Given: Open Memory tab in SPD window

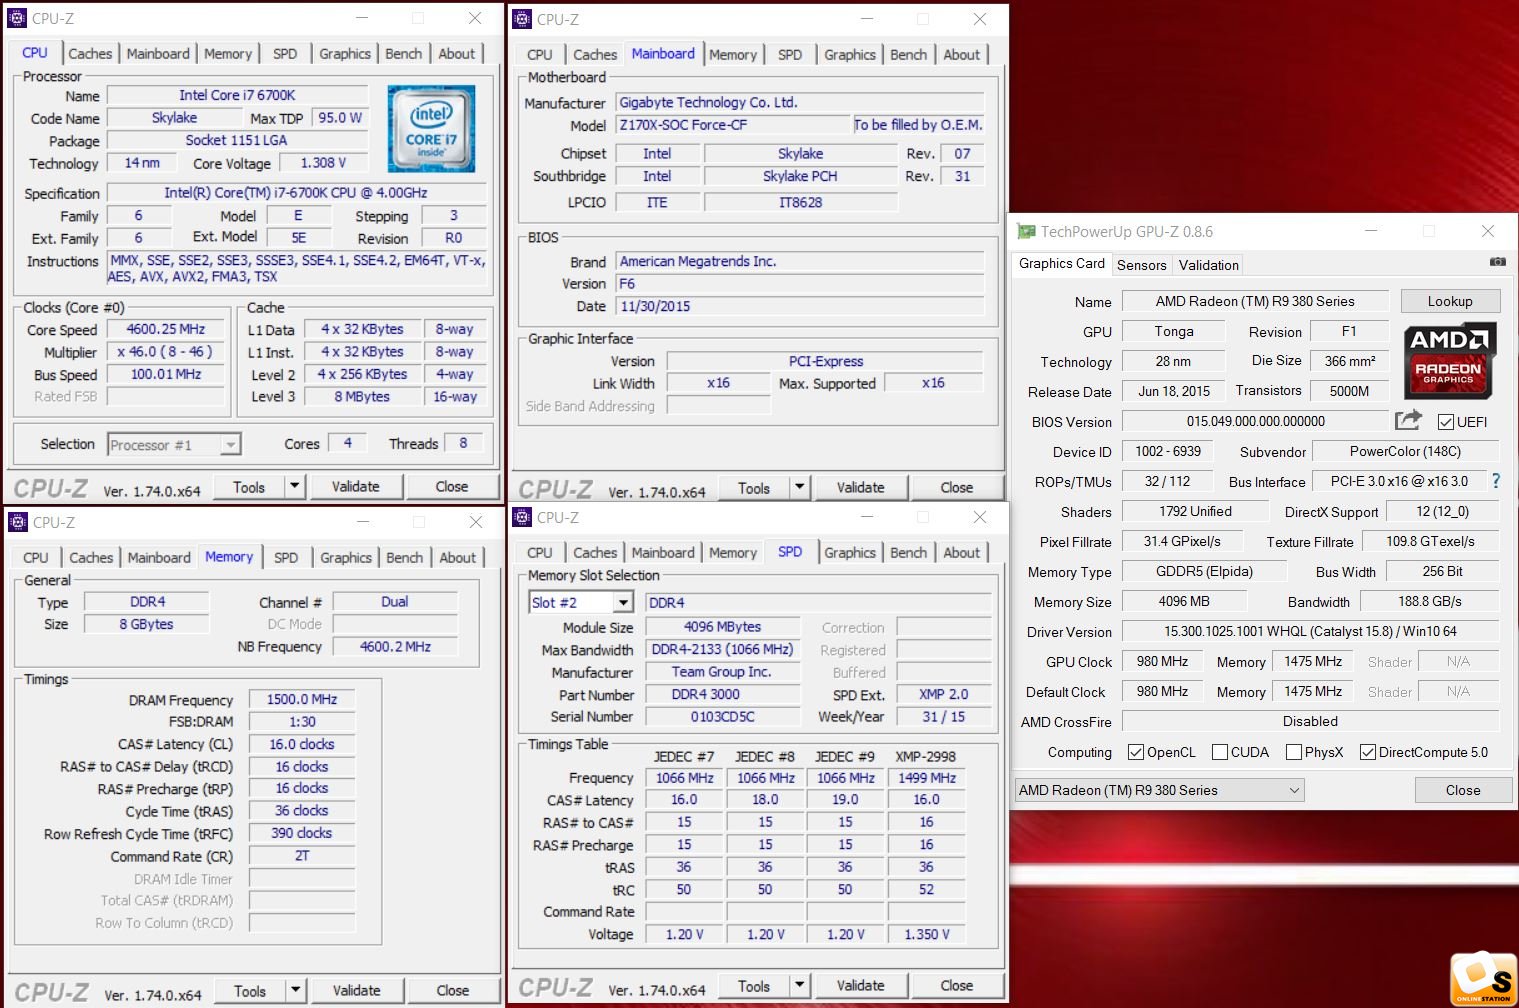Looking at the screenshot, I should pos(733,553).
